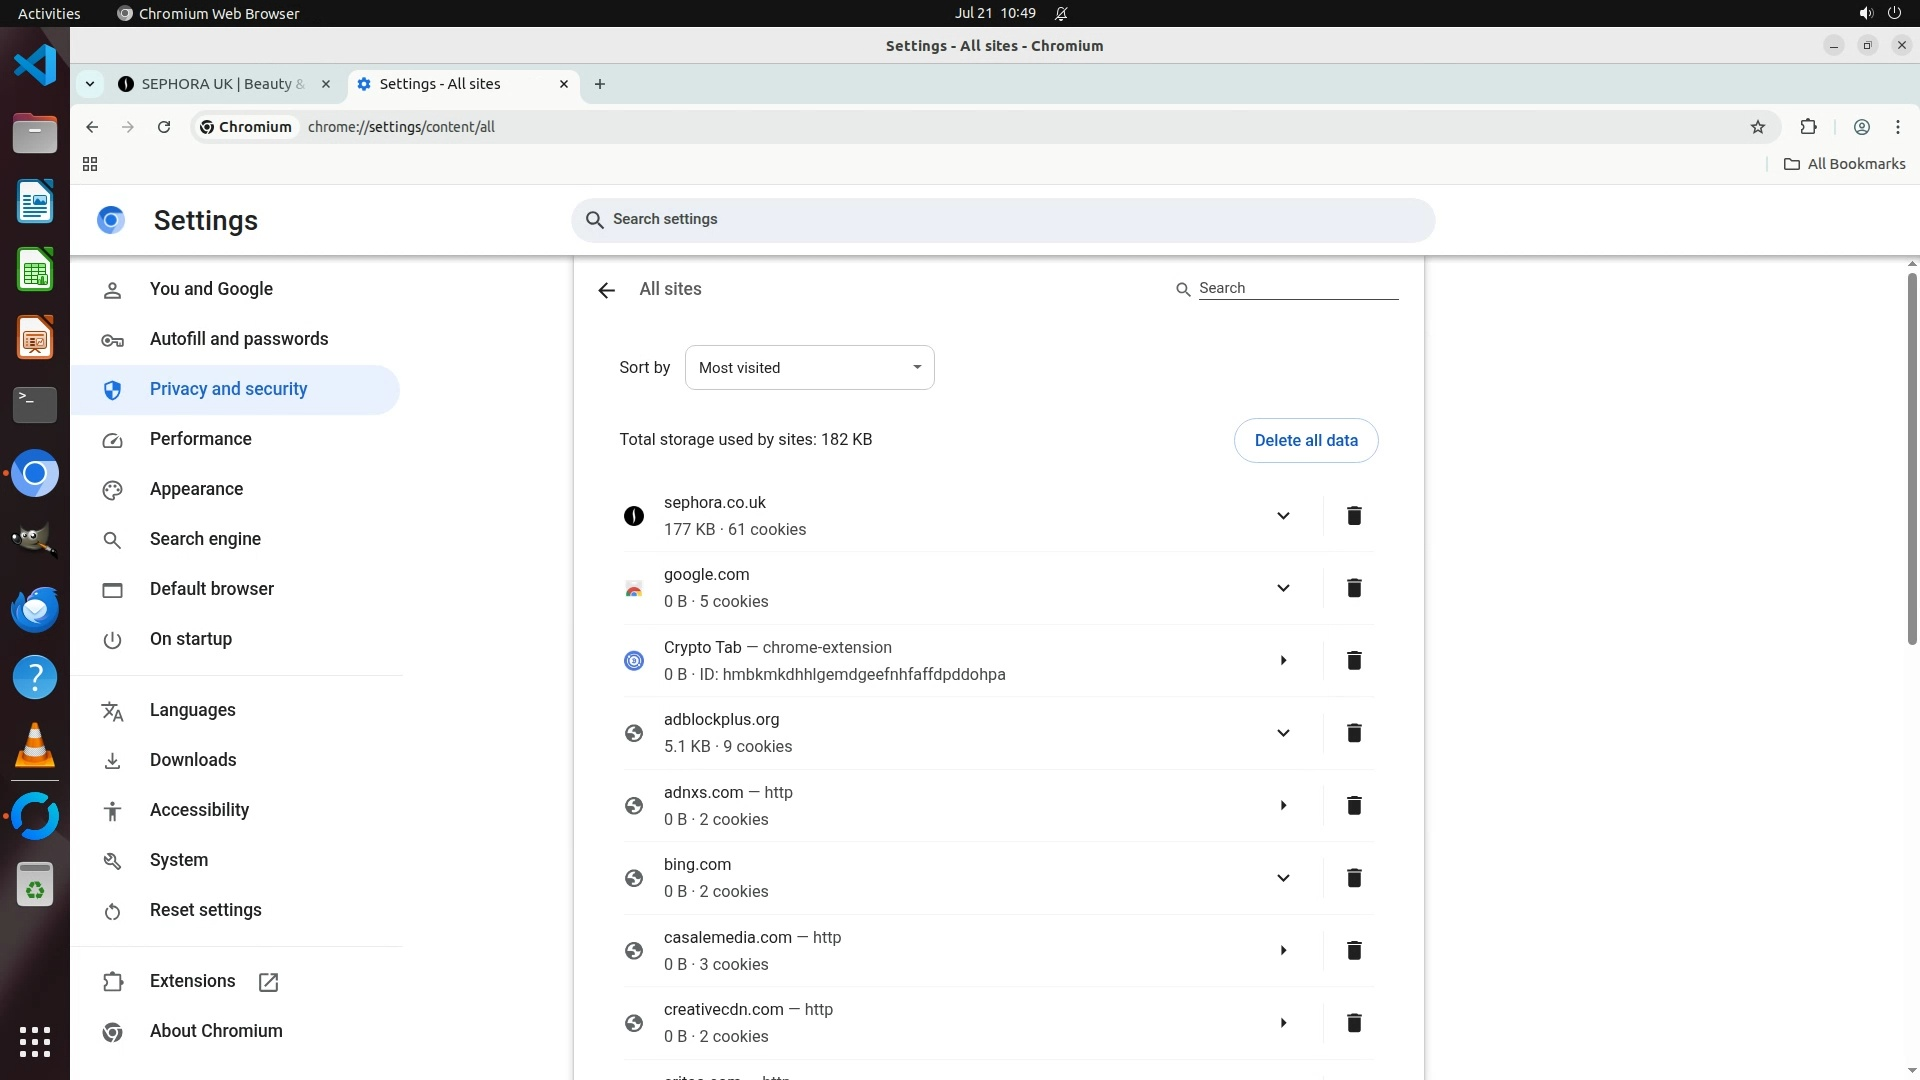Go to Autofill and passwords section
This screenshot has height=1080, width=1920.
click(x=238, y=339)
